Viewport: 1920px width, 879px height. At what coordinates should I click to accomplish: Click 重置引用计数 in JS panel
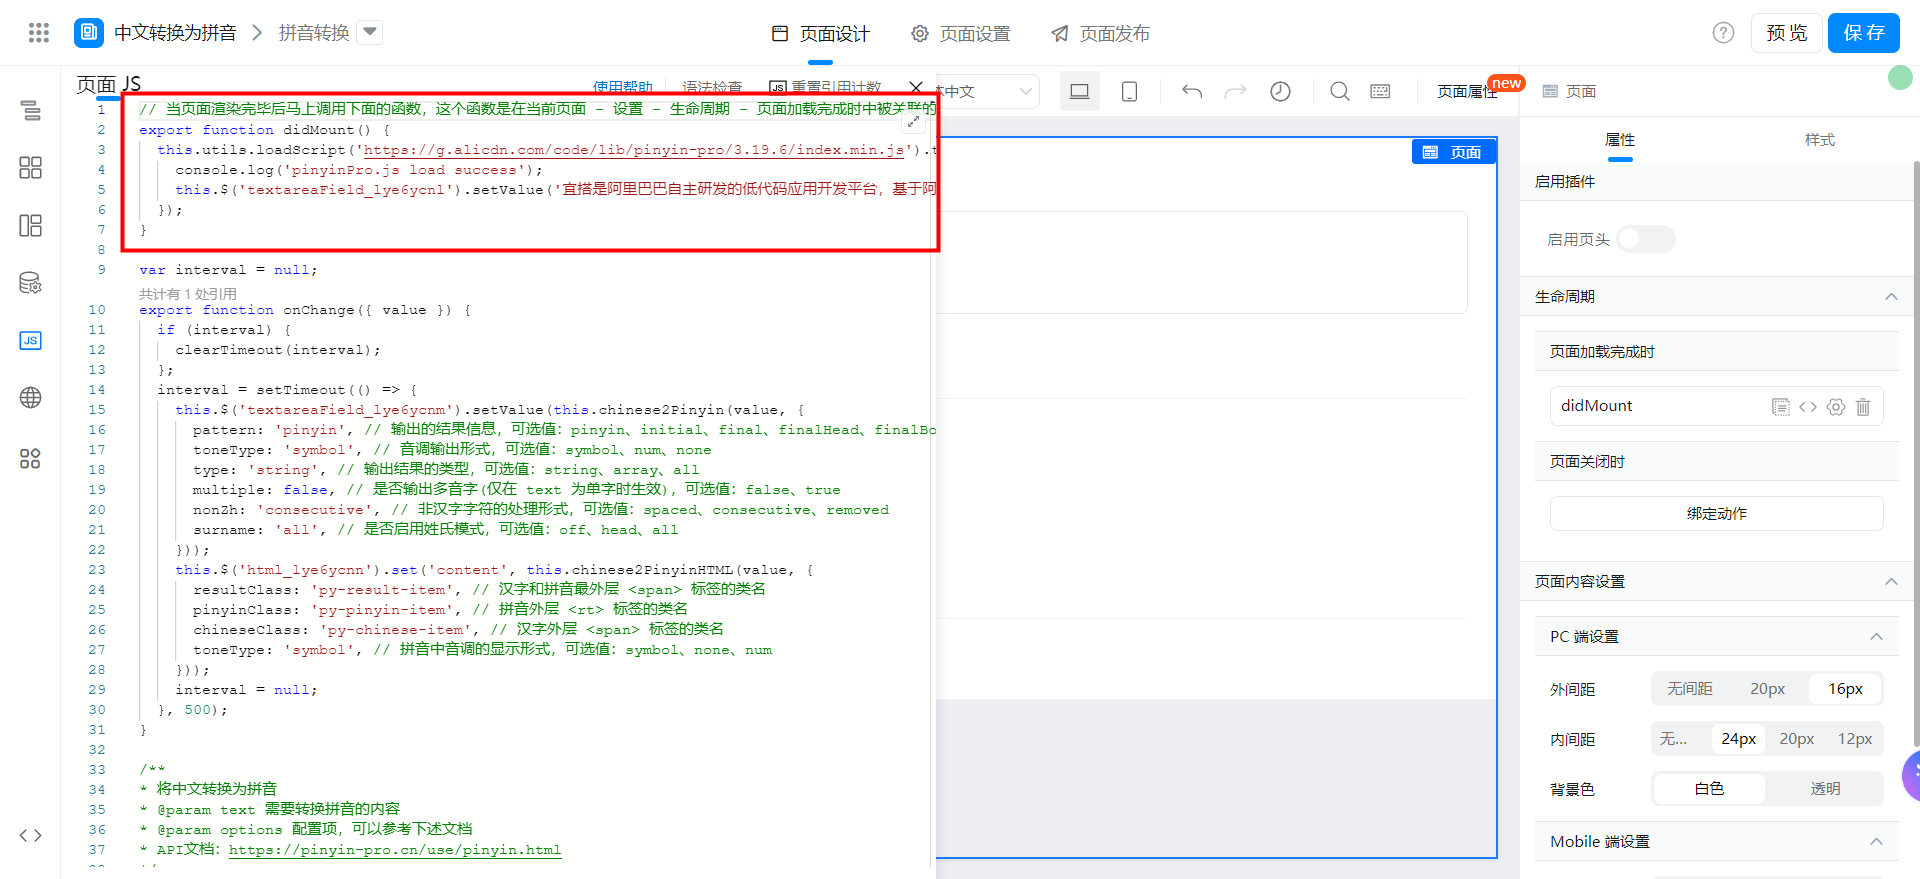tap(826, 87)
